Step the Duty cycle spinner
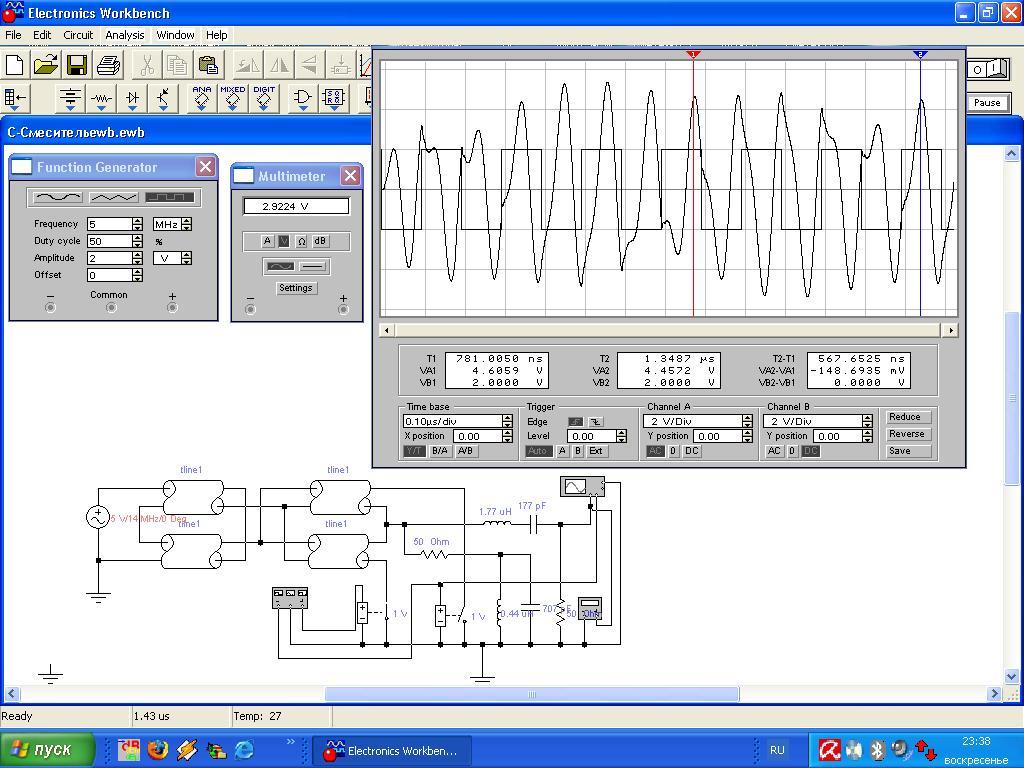The width and height of the screenshot is (1024, 768). pyautogui.click(x=137, y=241)
